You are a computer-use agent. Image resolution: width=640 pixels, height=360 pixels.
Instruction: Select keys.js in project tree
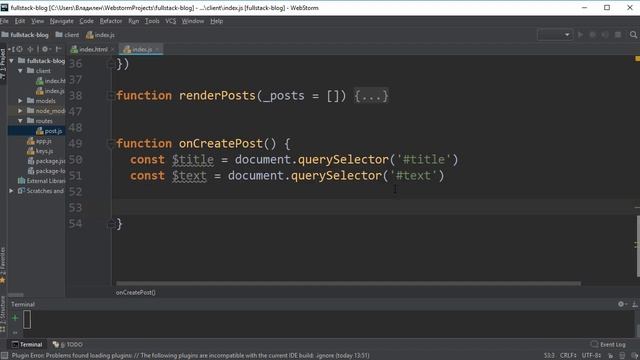(x=40, y=151)
